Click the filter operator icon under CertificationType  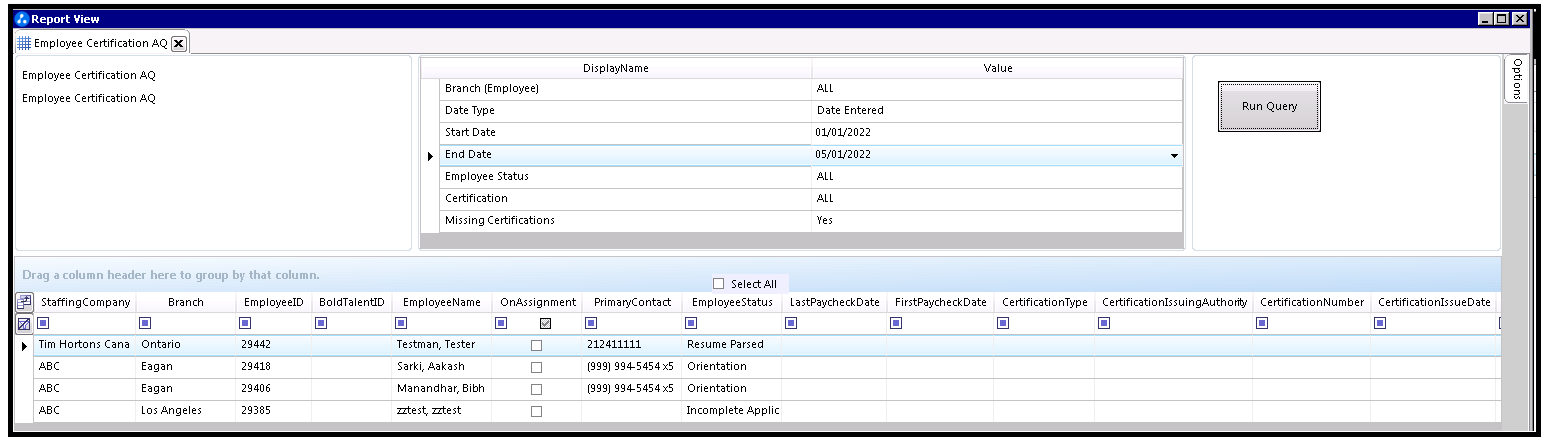click(1003, 323)
